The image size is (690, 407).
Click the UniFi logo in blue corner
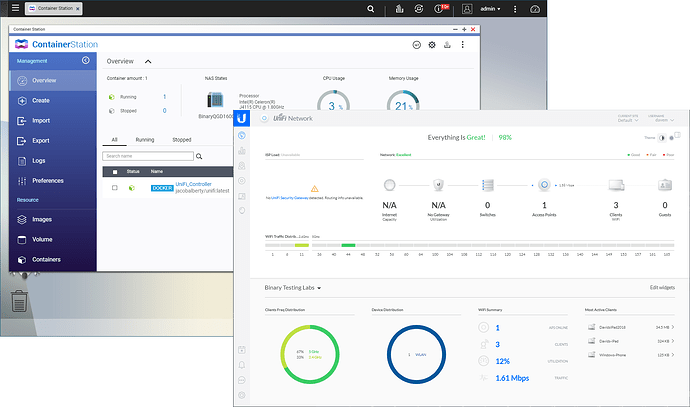point(242,118)
